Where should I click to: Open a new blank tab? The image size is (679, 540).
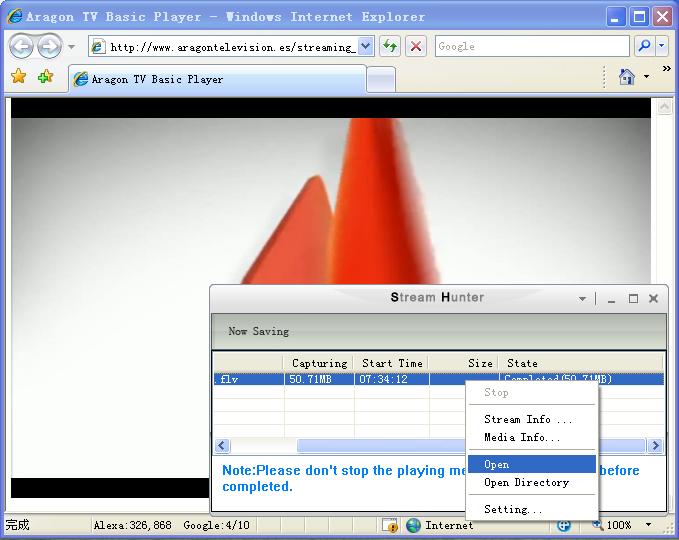click(x=381, y=80)
